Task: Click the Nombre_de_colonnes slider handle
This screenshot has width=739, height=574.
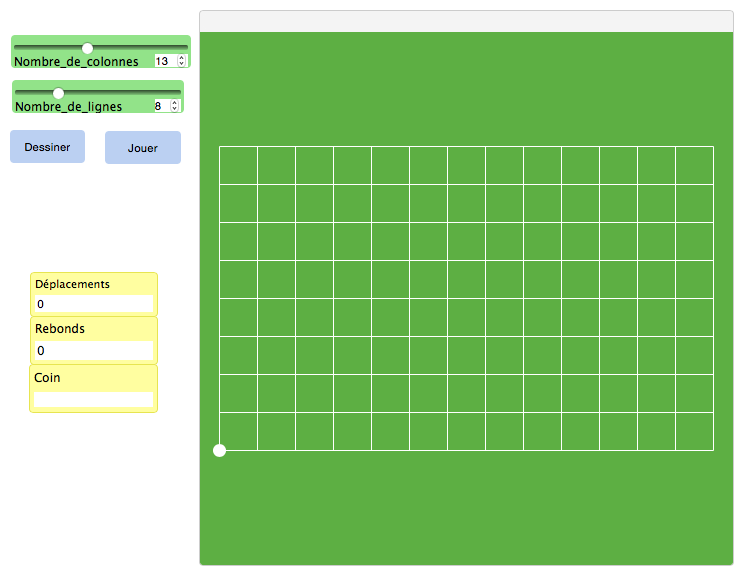Action: (87, 48)
